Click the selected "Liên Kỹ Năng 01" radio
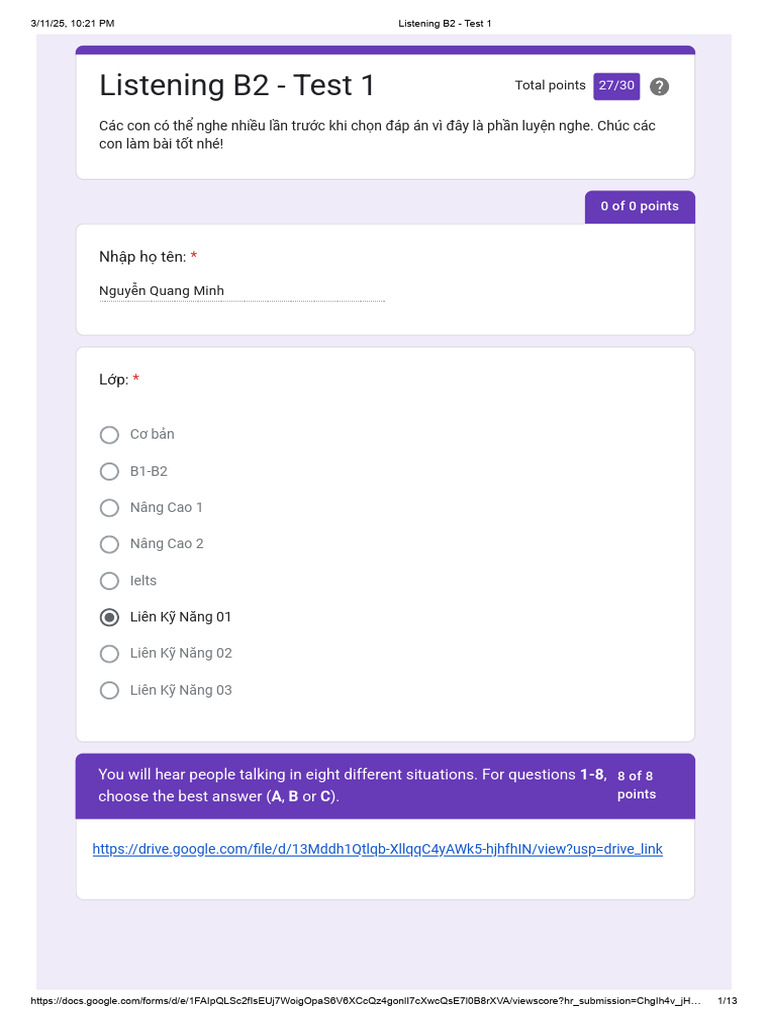Screen dimensions: 768x1024 click(110, 617)
